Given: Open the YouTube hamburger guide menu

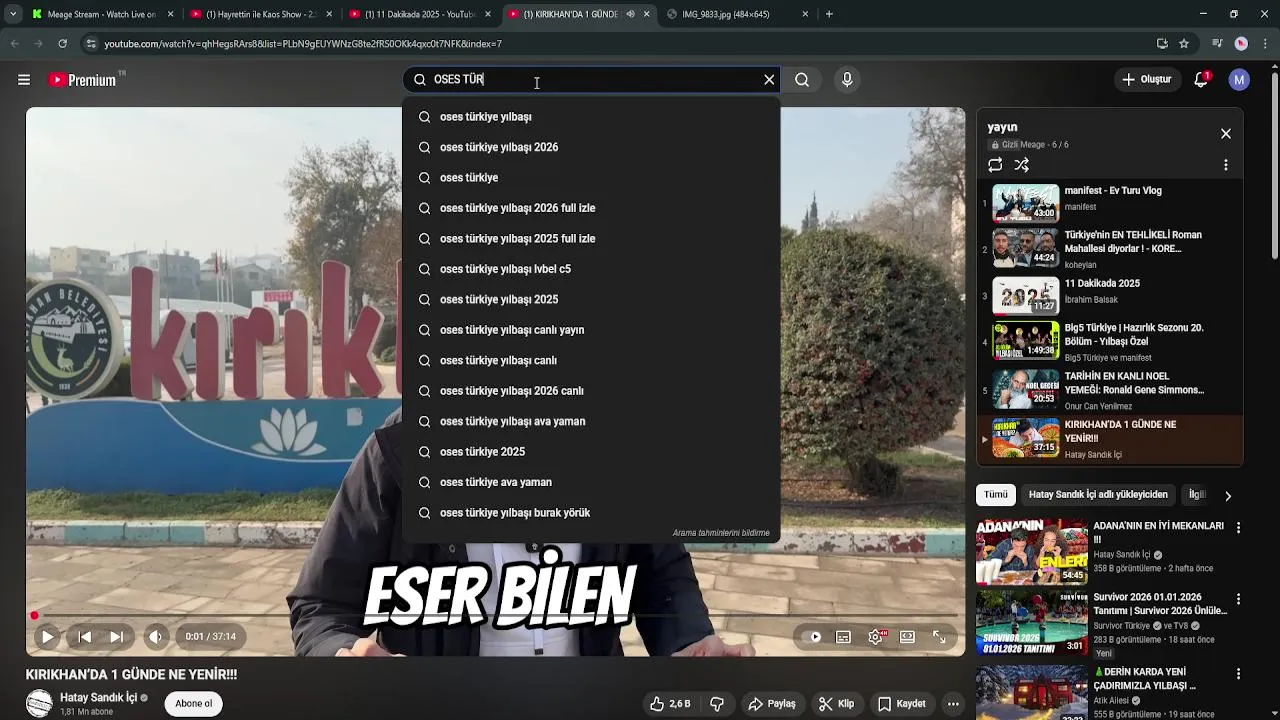Looking at the screenshot, I should [x=24, y=80].
